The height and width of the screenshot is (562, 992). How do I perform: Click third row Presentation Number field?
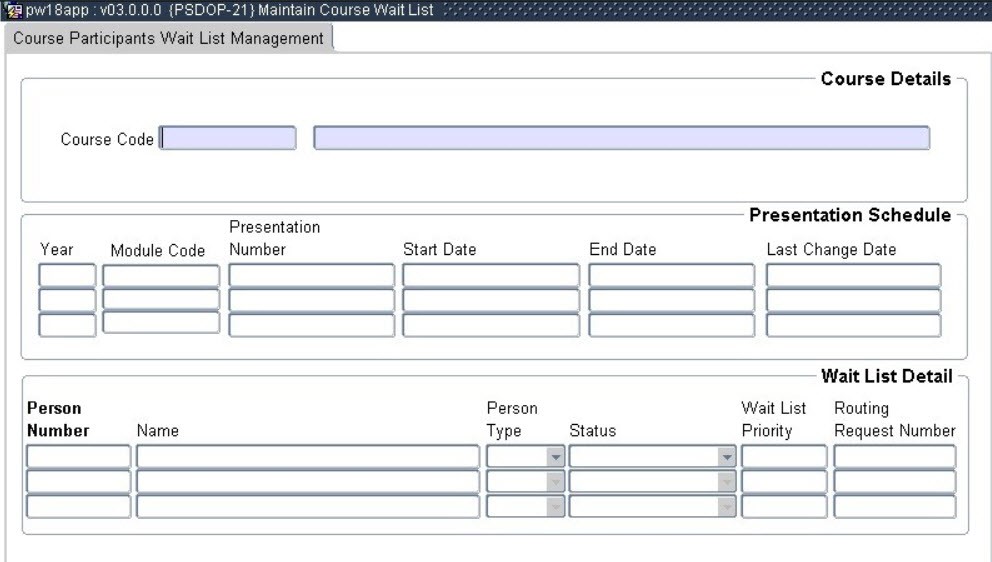click(312, 325)
